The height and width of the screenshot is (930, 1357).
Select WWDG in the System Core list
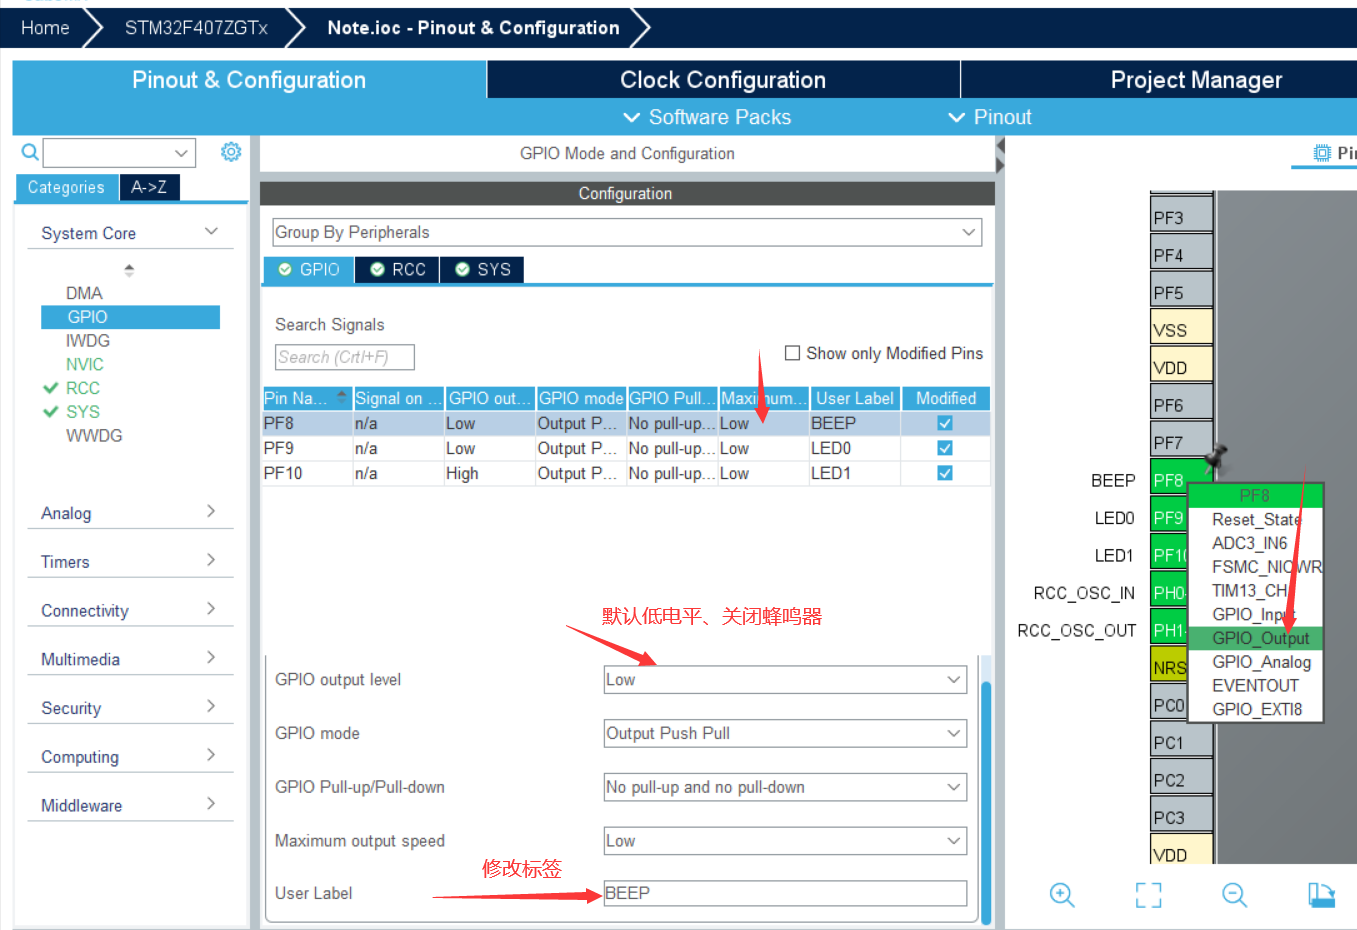94,436
